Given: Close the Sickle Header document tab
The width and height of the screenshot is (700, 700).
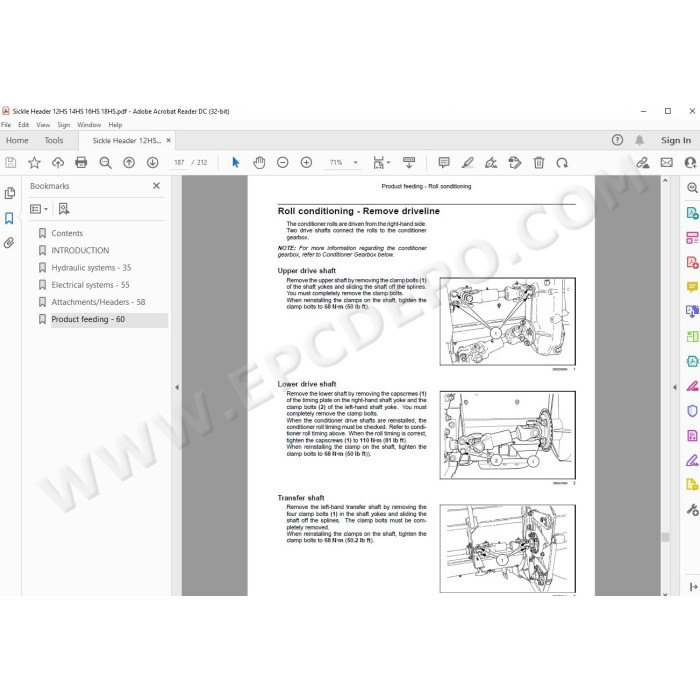Looking at the screenshot, I should (x=168, y=140).
